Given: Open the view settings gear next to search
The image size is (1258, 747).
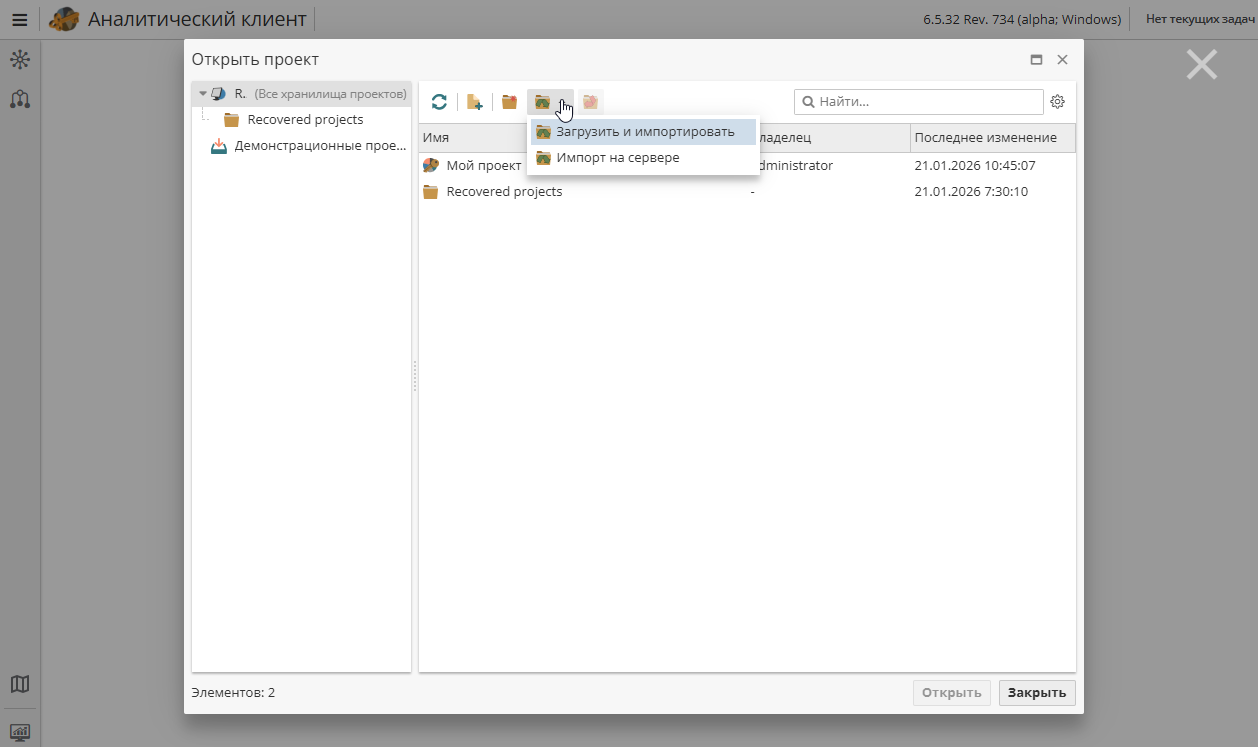Looking at the screenshot, I should pos(1057,101).
